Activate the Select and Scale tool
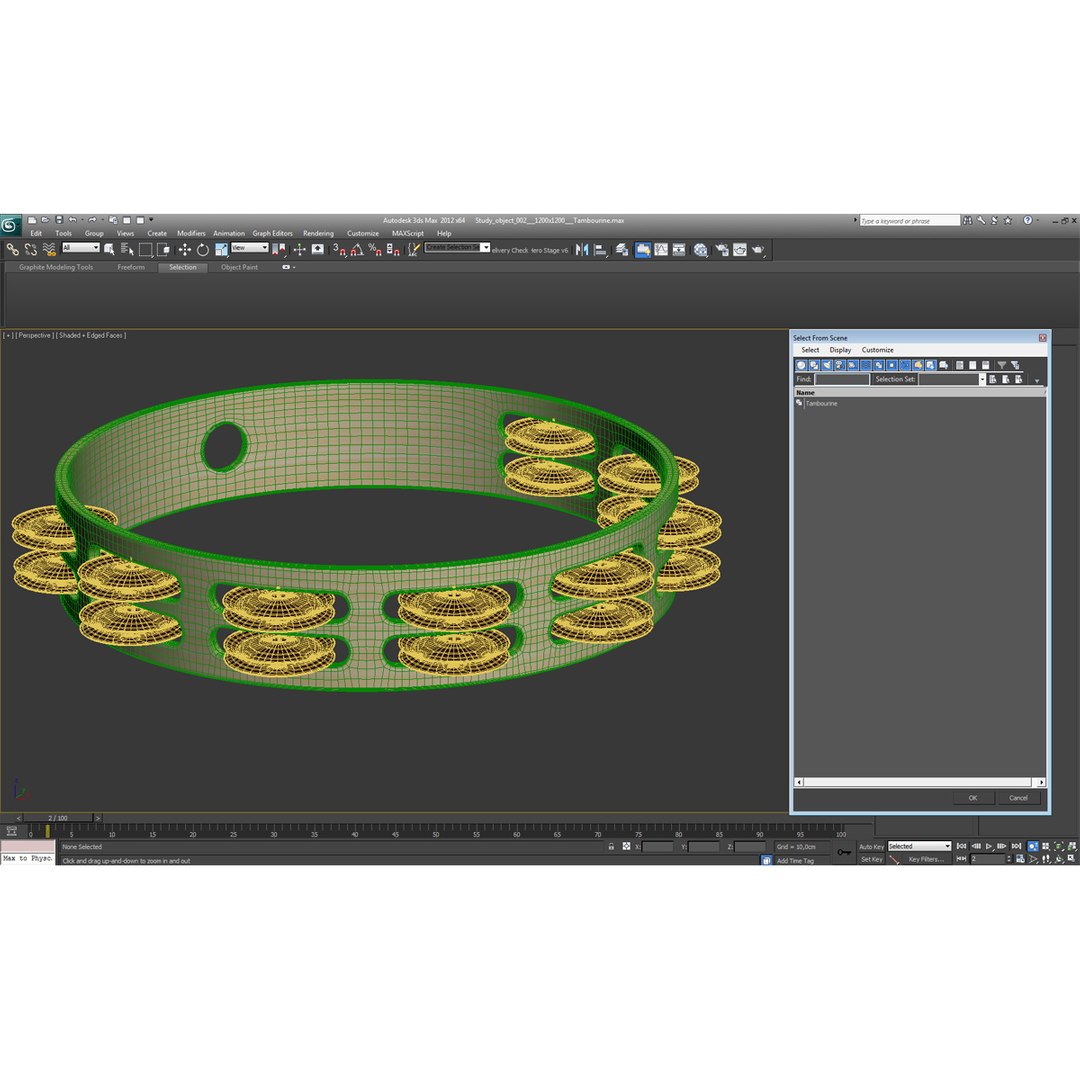1080x1080 pixels. coord(221,249)
